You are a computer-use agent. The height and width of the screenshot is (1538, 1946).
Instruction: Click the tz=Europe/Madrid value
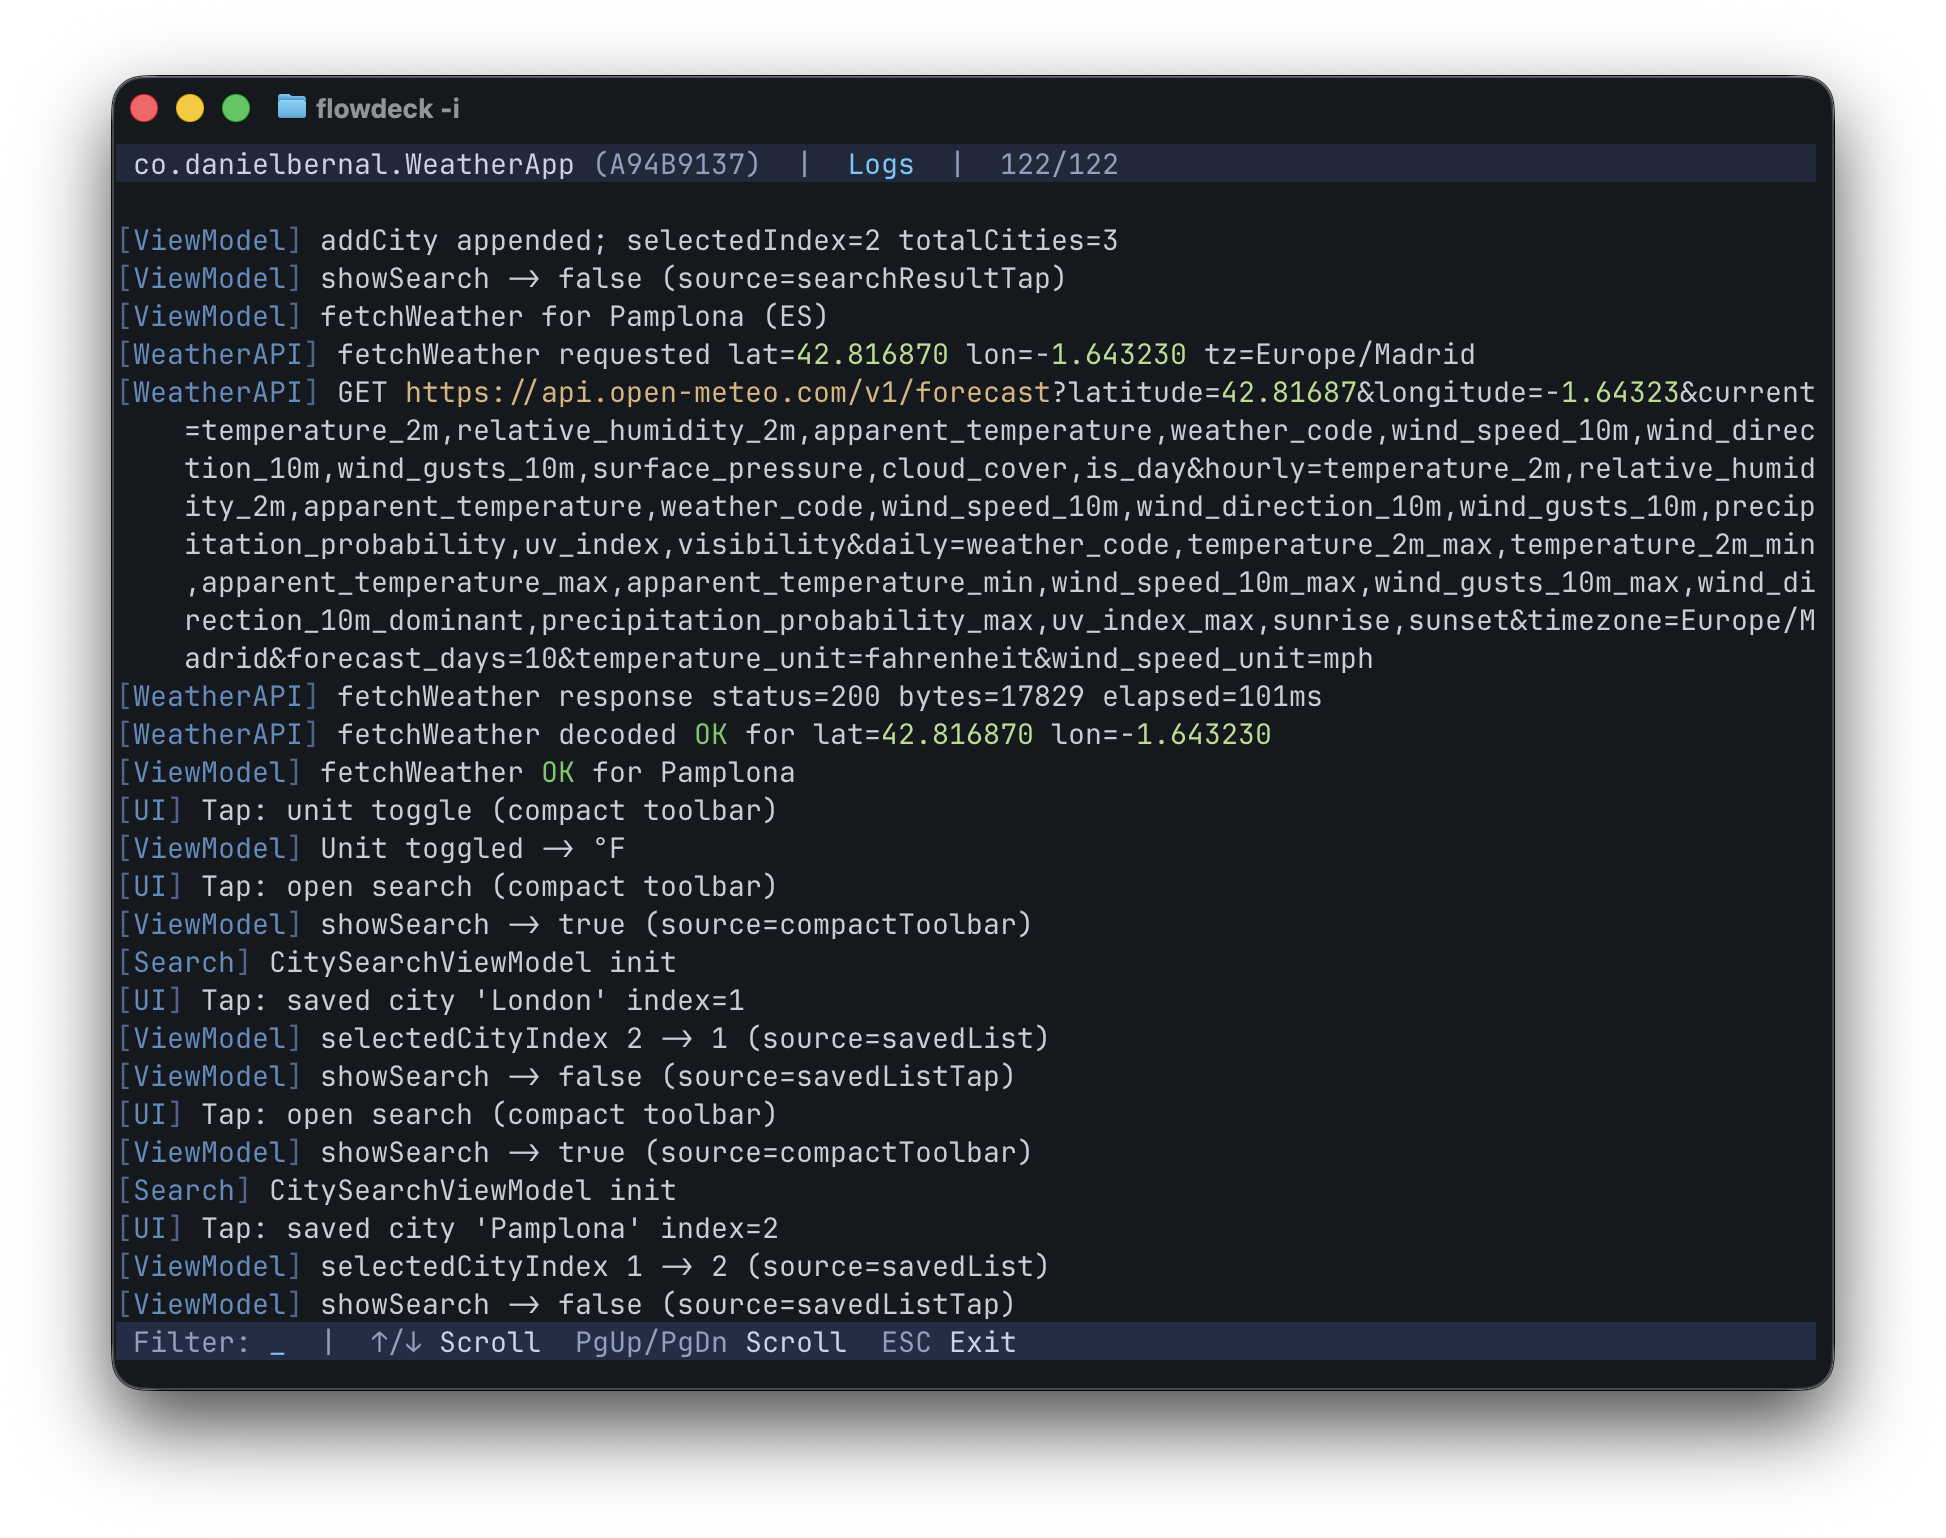(x=1339, y=354)
